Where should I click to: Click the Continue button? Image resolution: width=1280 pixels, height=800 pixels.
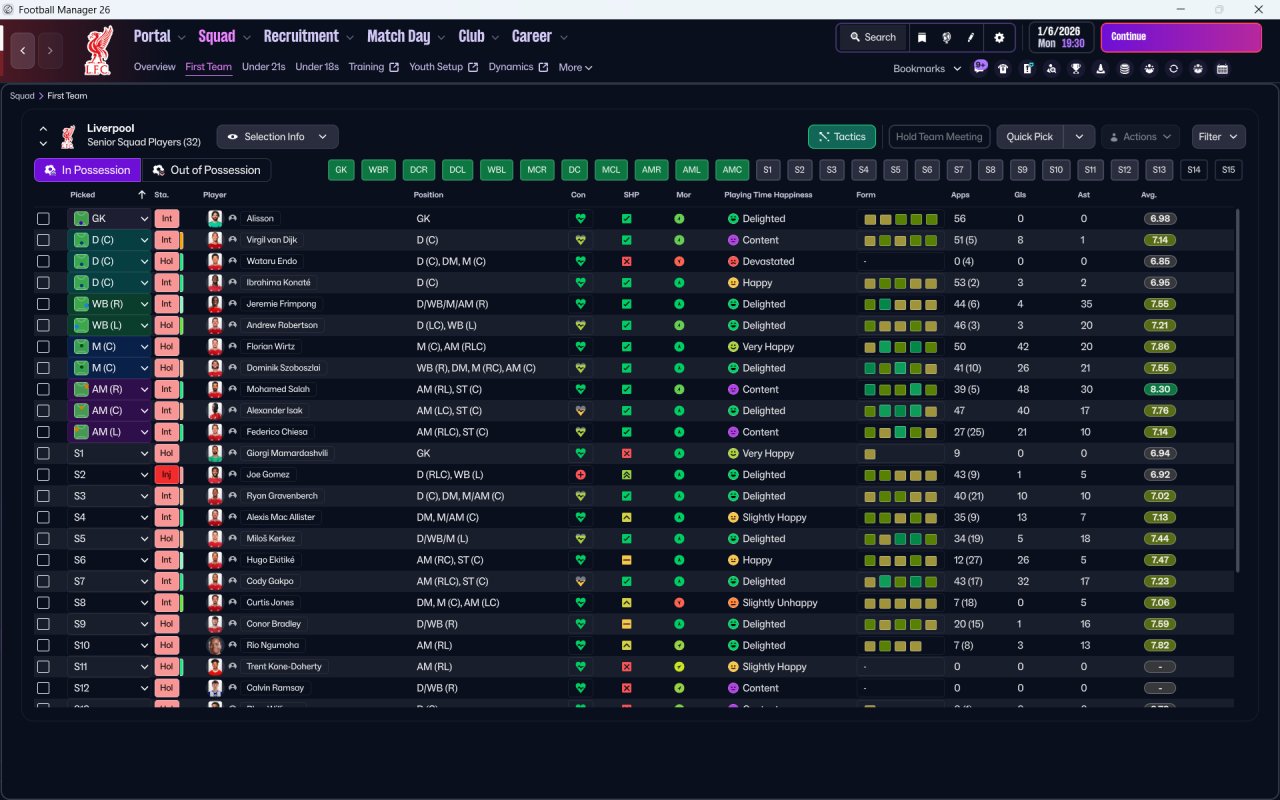click(1181, 37)
